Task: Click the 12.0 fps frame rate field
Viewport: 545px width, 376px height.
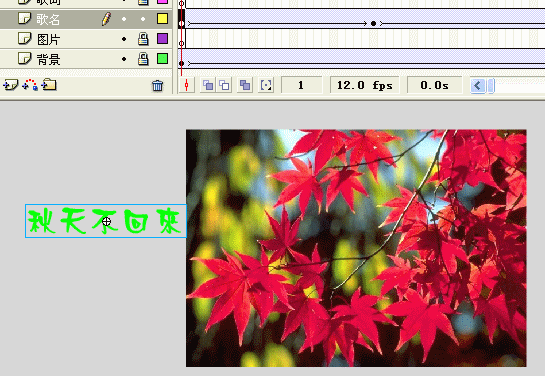Action: coord(365,85)
